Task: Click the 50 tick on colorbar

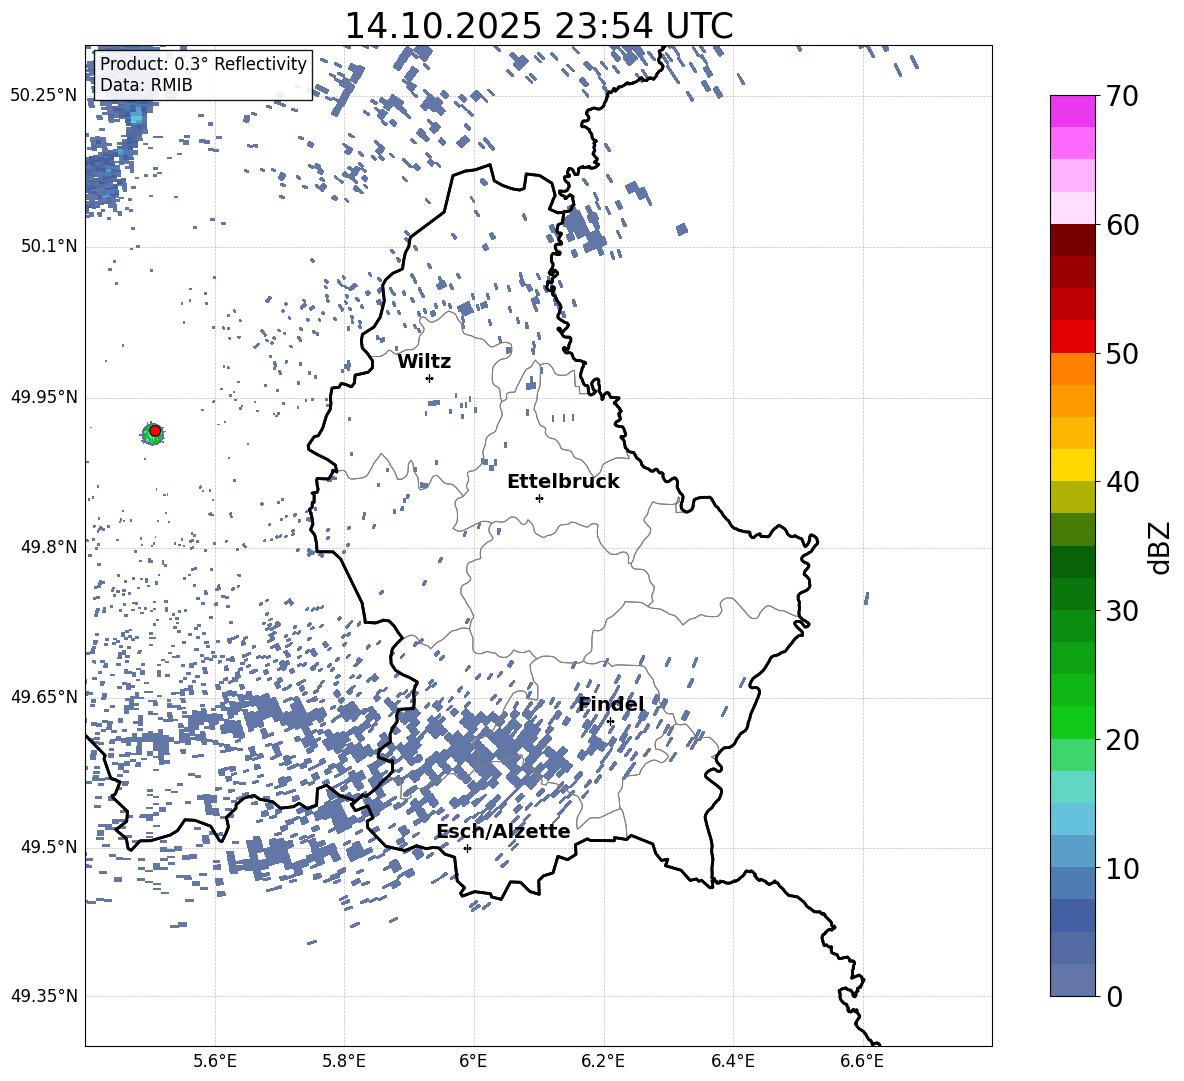Action: pyautogui.click(x=1122, y=353)
